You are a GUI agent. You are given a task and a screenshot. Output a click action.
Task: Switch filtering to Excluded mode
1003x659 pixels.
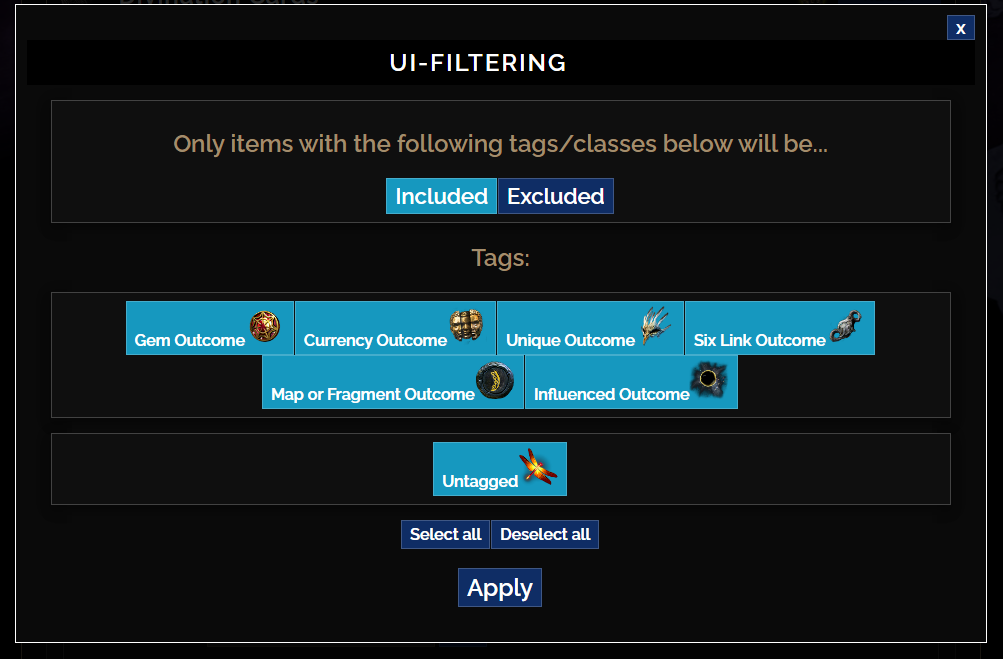coord(555,195)
